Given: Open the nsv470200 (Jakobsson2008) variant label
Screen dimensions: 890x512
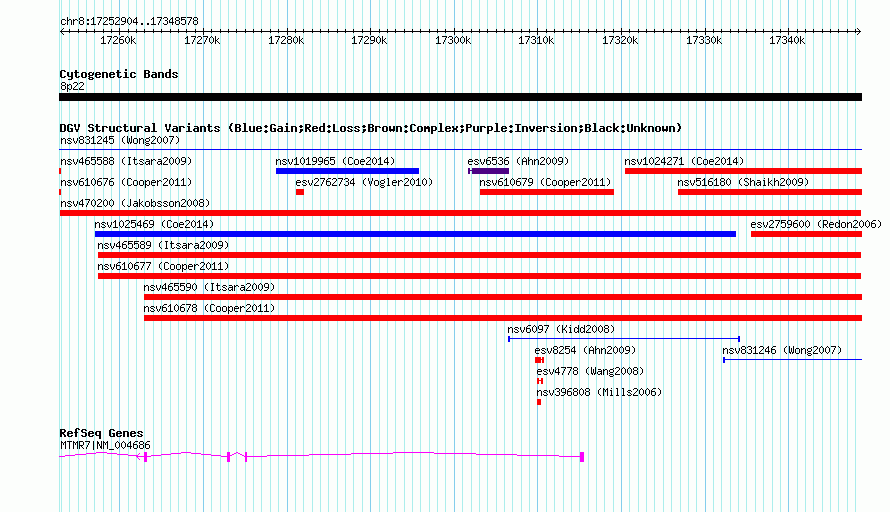Looking at the screenshot, I should [x=135, y=203].
